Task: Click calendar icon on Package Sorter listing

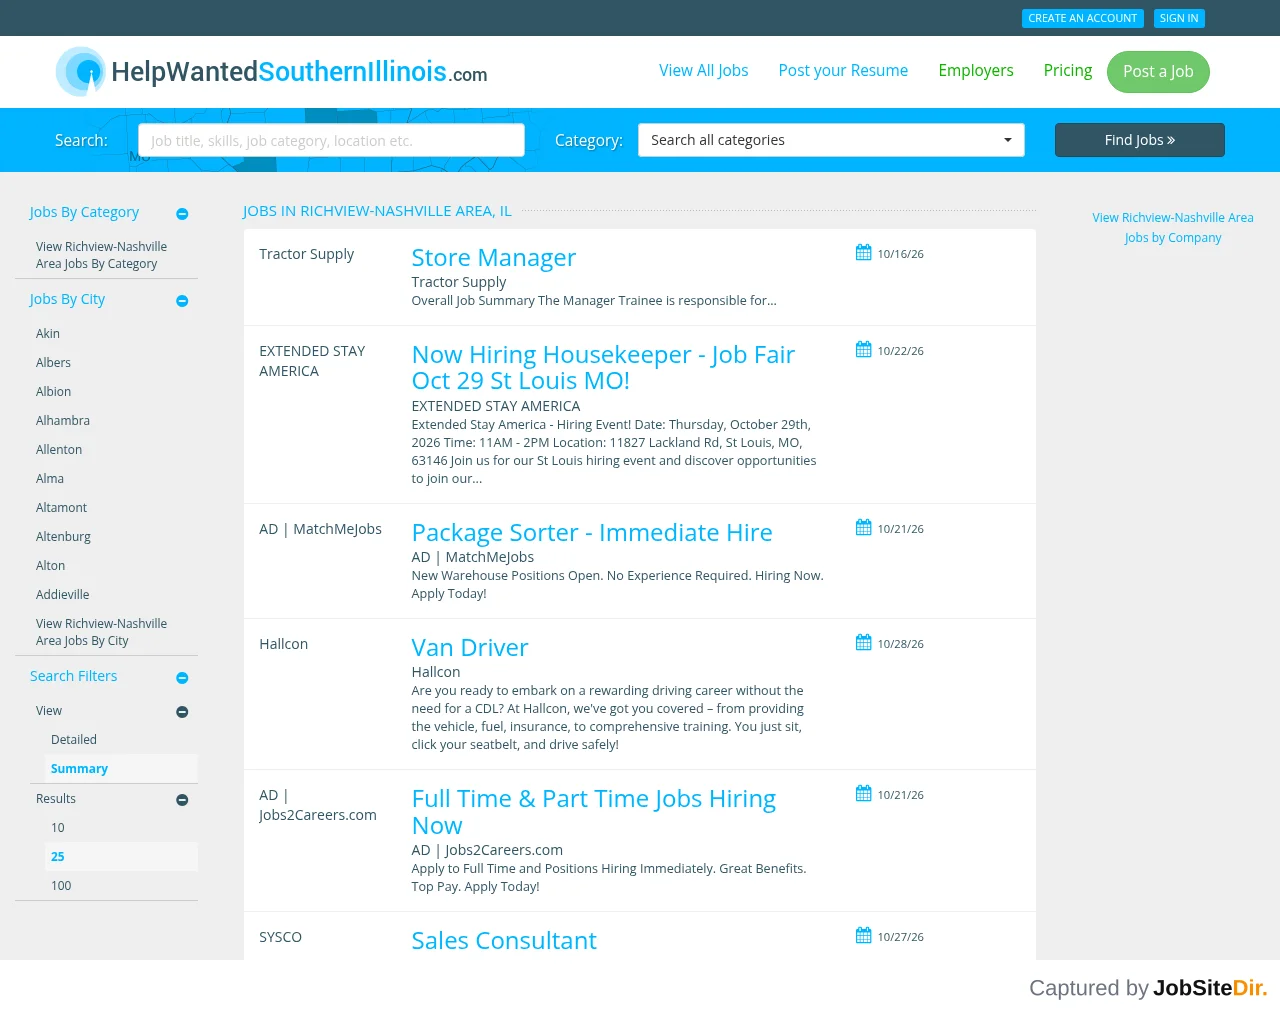Action: (864, 528)
